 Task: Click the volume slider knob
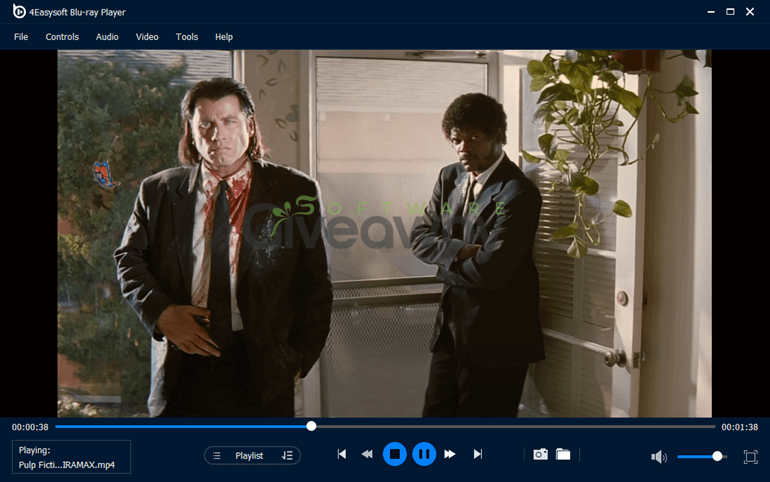[717, 456]
